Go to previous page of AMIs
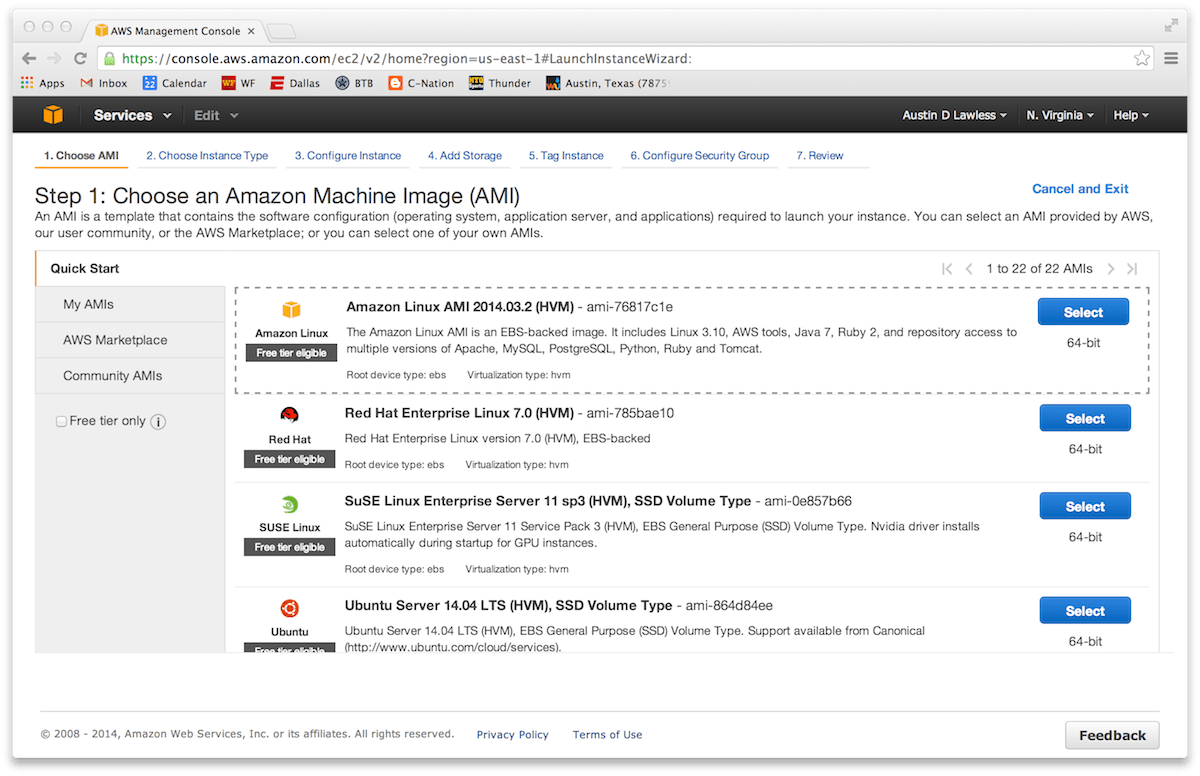 tap(969, 269)
